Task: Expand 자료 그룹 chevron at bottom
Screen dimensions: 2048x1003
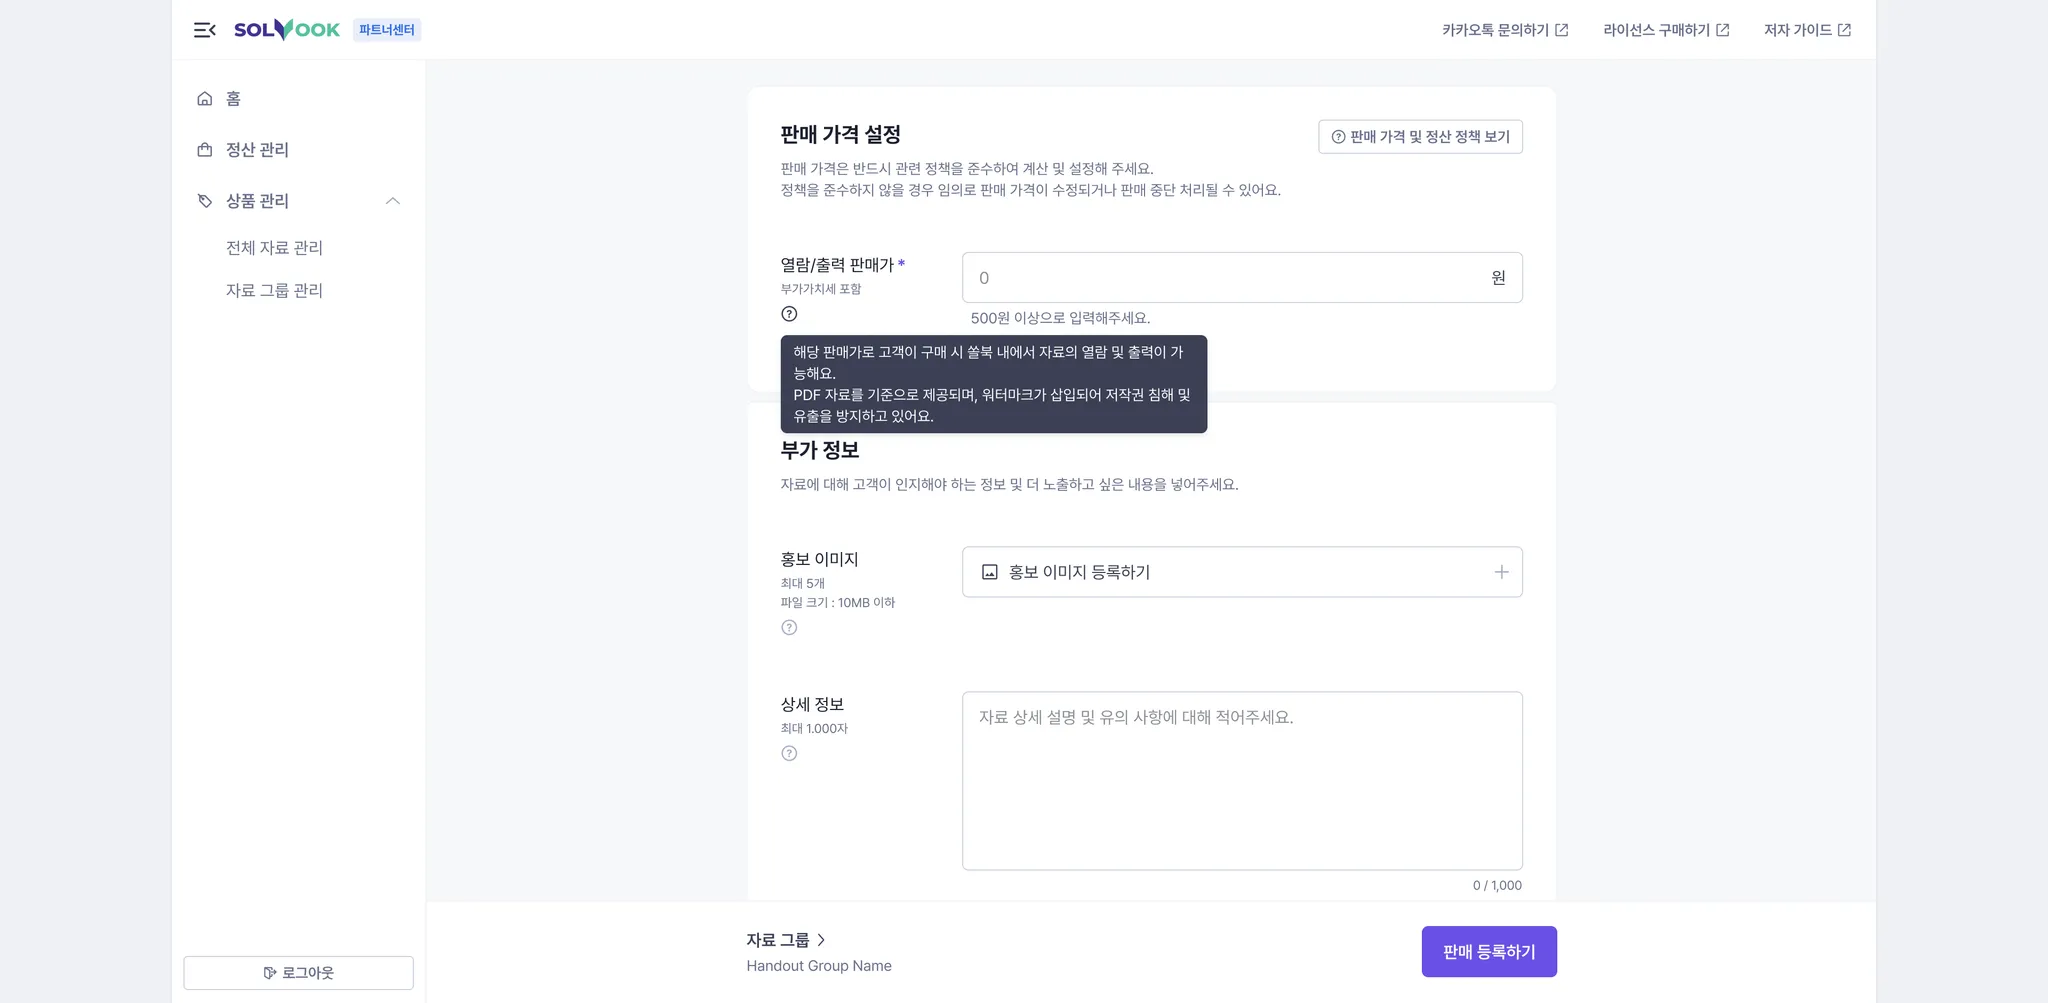Action: (821, 940)
